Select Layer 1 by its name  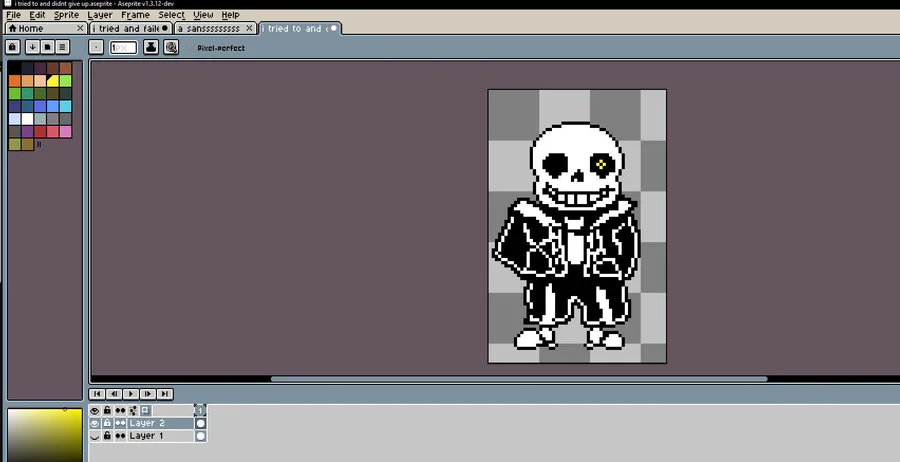(x=160, y=436)
